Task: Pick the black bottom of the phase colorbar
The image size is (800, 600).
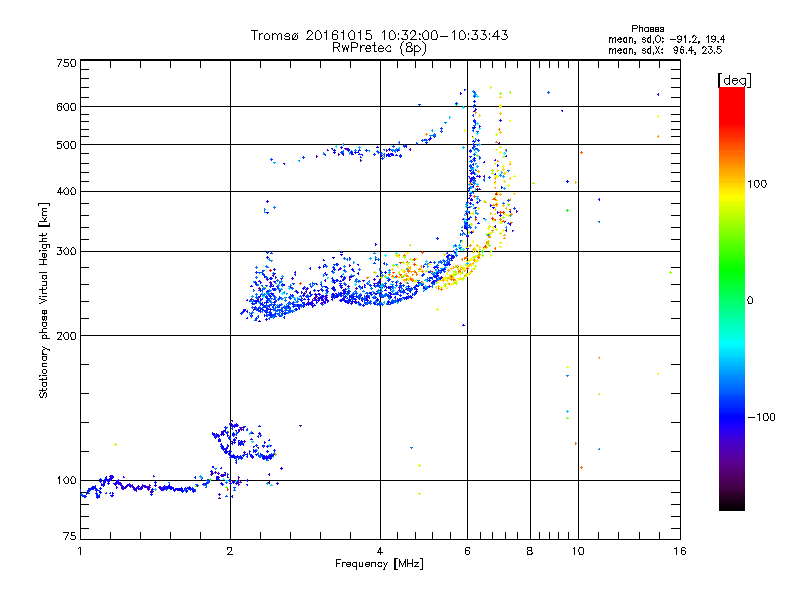Action: click(x=732, y=504)
